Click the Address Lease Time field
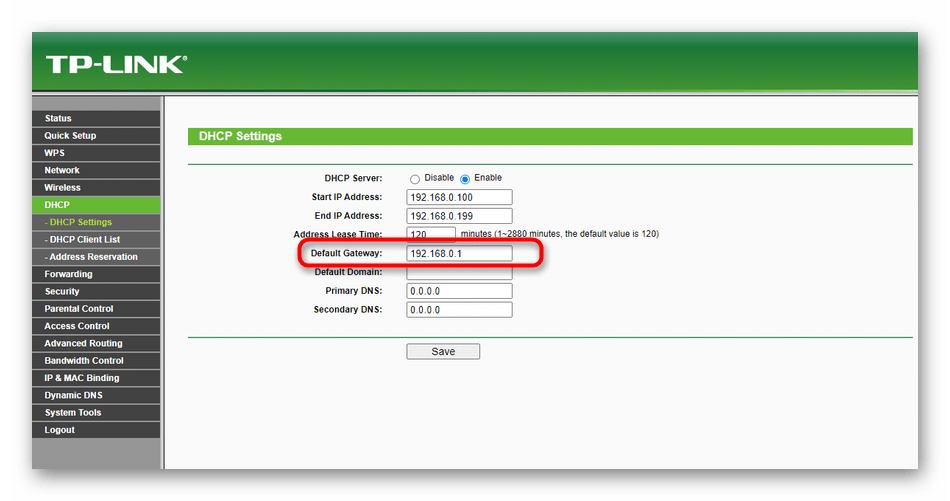This screenshot has width=950, height=501. 431,234
